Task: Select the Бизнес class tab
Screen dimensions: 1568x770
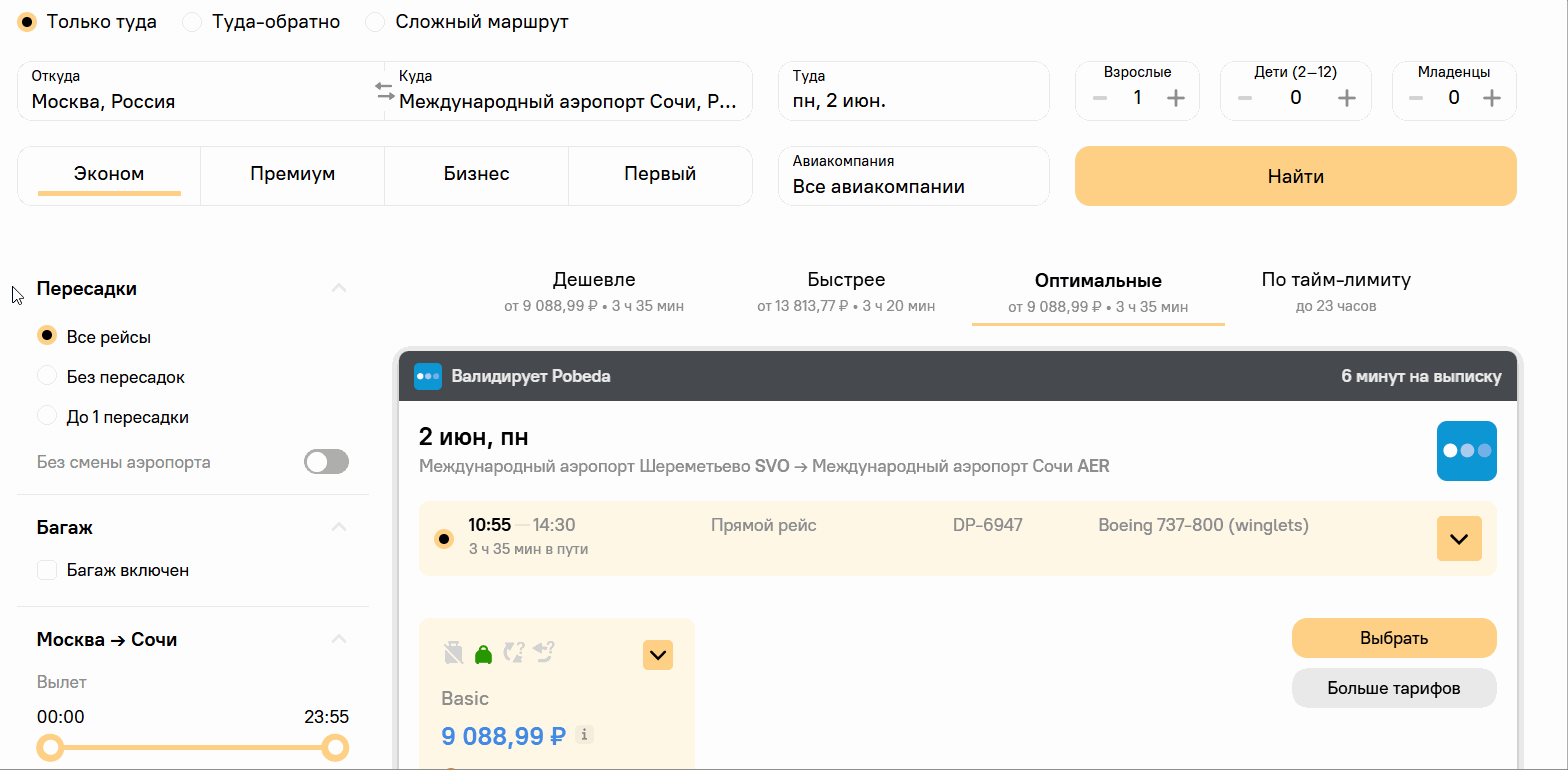Action: click(x=477, y=174)
